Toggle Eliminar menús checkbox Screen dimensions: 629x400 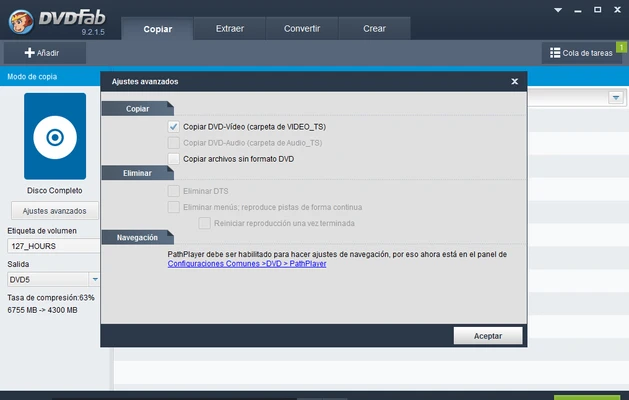173,207
